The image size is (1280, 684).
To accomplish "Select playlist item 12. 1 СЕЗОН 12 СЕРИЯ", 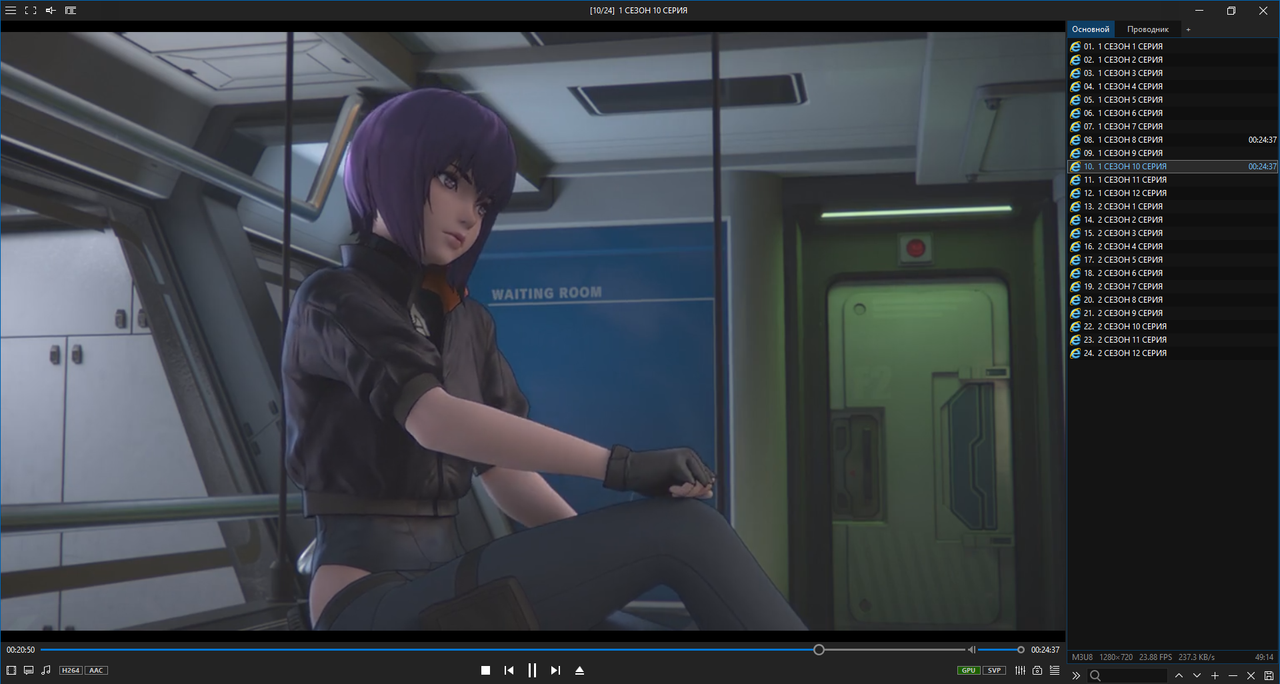I will [1174, 193].
